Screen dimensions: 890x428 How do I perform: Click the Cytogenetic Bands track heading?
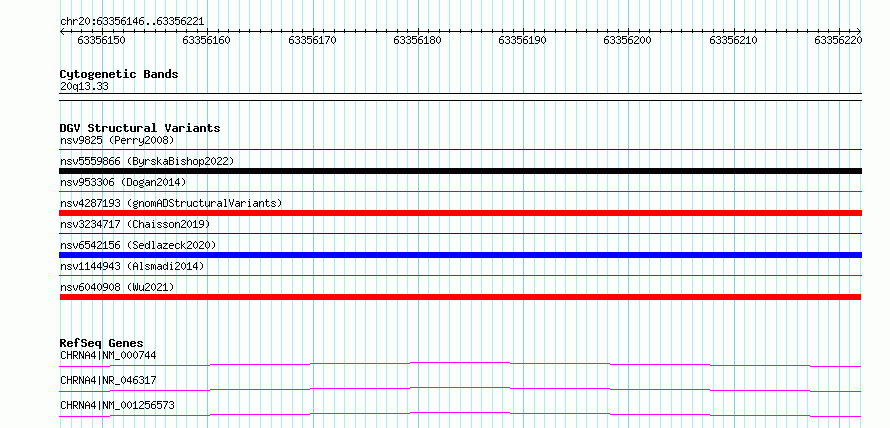119,74
